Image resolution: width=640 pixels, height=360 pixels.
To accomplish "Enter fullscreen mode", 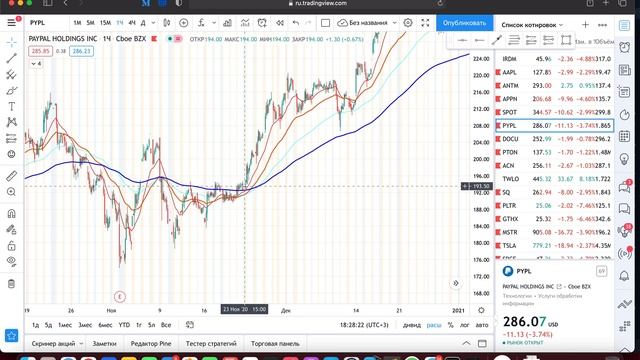I will pos(425,23).
